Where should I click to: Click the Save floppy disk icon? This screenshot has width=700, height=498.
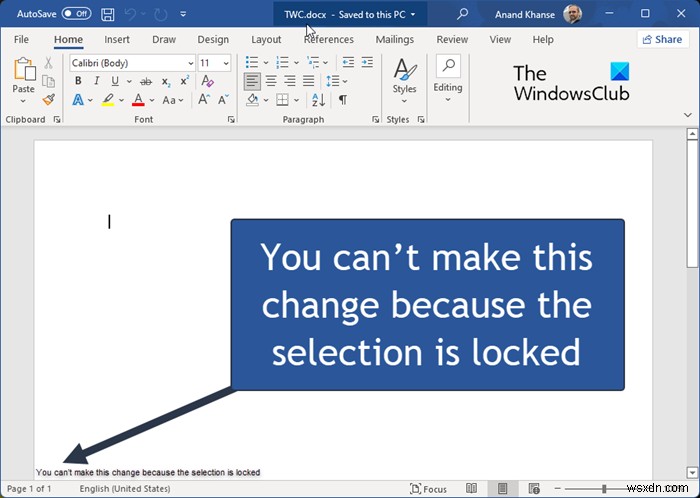(108, 14)
